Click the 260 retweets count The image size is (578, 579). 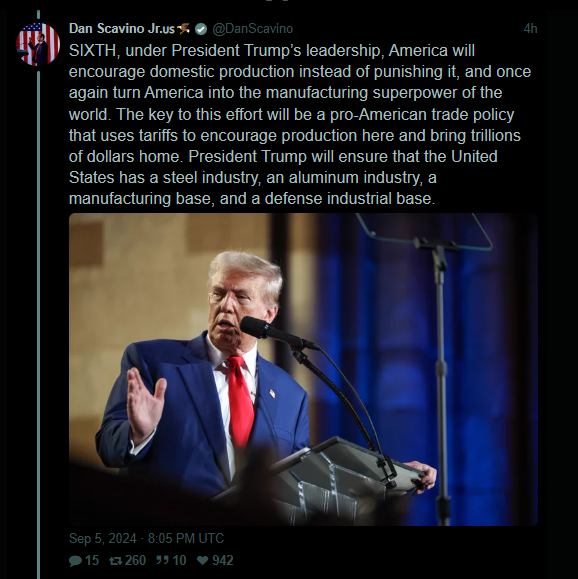coord(136,561)
